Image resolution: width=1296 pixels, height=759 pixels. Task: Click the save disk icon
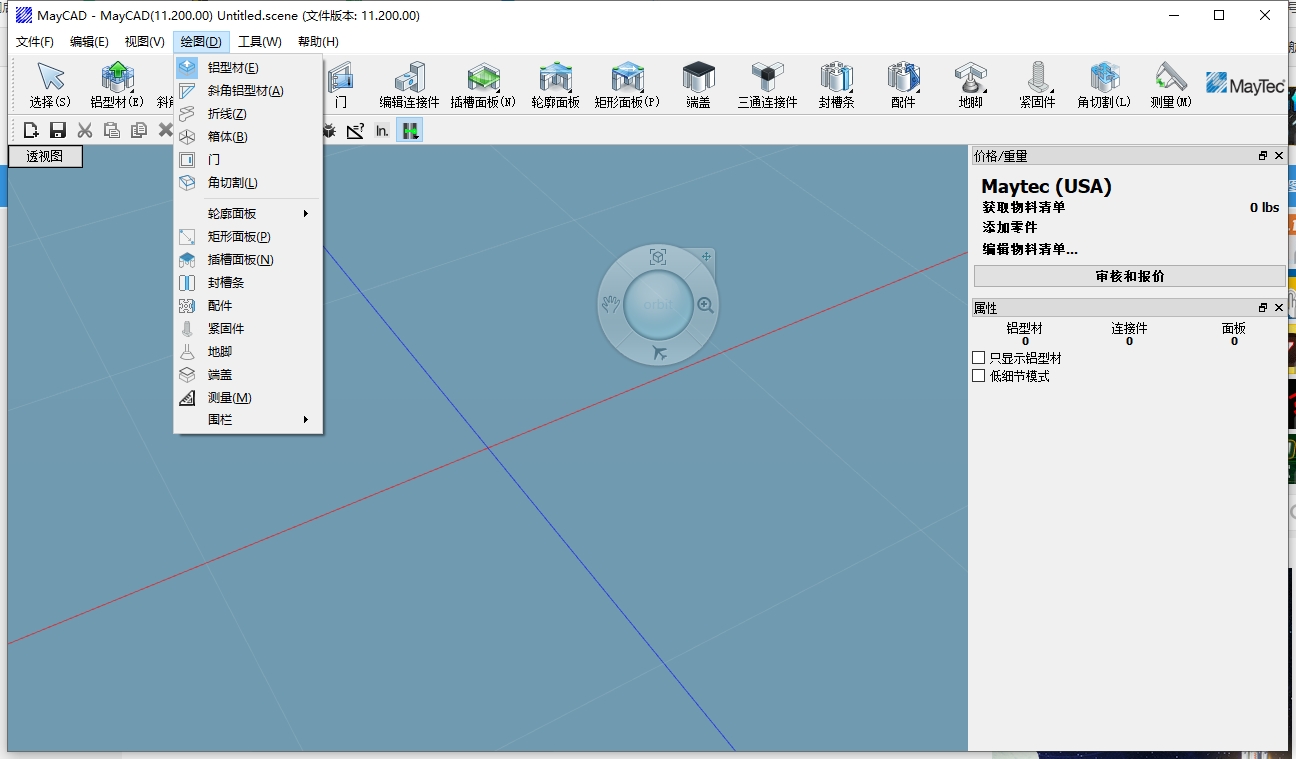58,130
